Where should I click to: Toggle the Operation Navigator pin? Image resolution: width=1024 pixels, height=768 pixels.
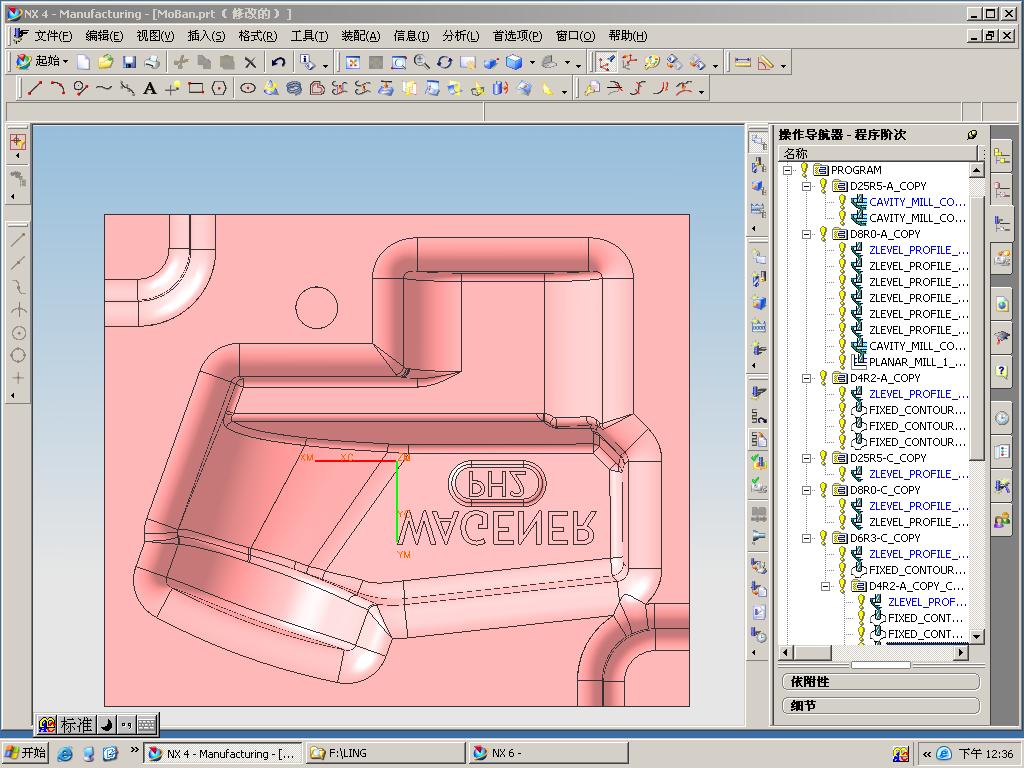pos(971,135)
